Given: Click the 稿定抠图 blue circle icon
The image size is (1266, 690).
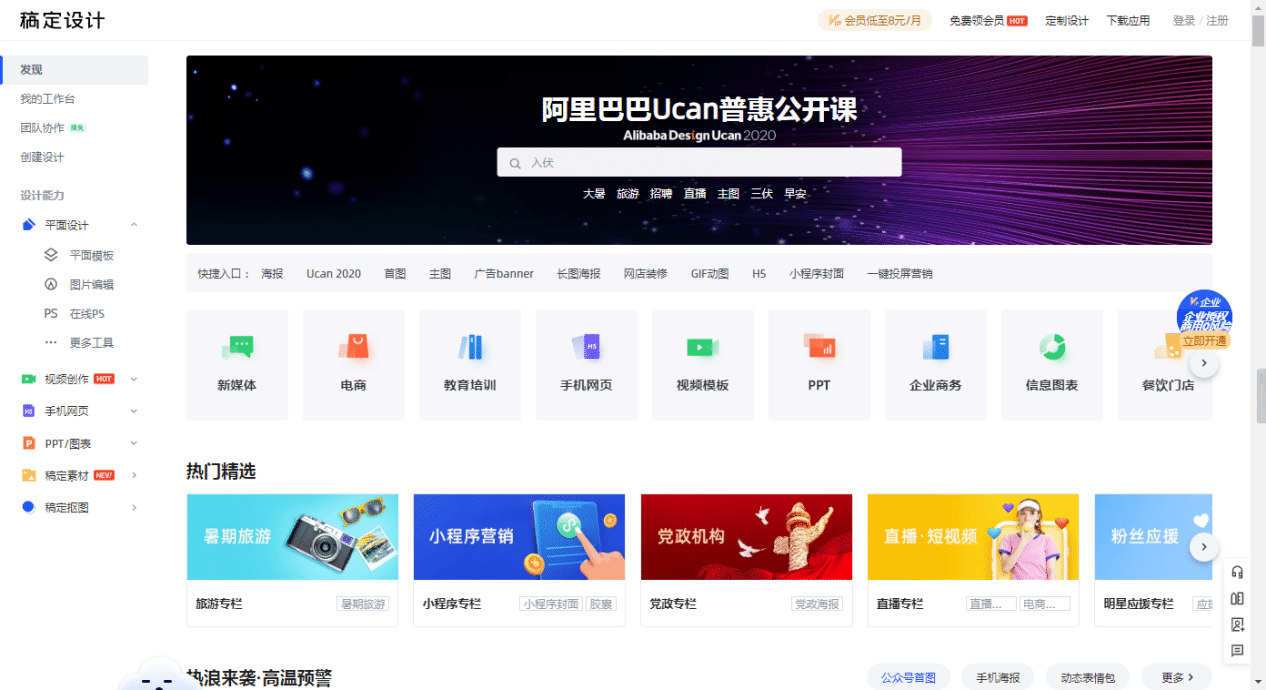Looking at the screenshot, I should pos(28,507).
